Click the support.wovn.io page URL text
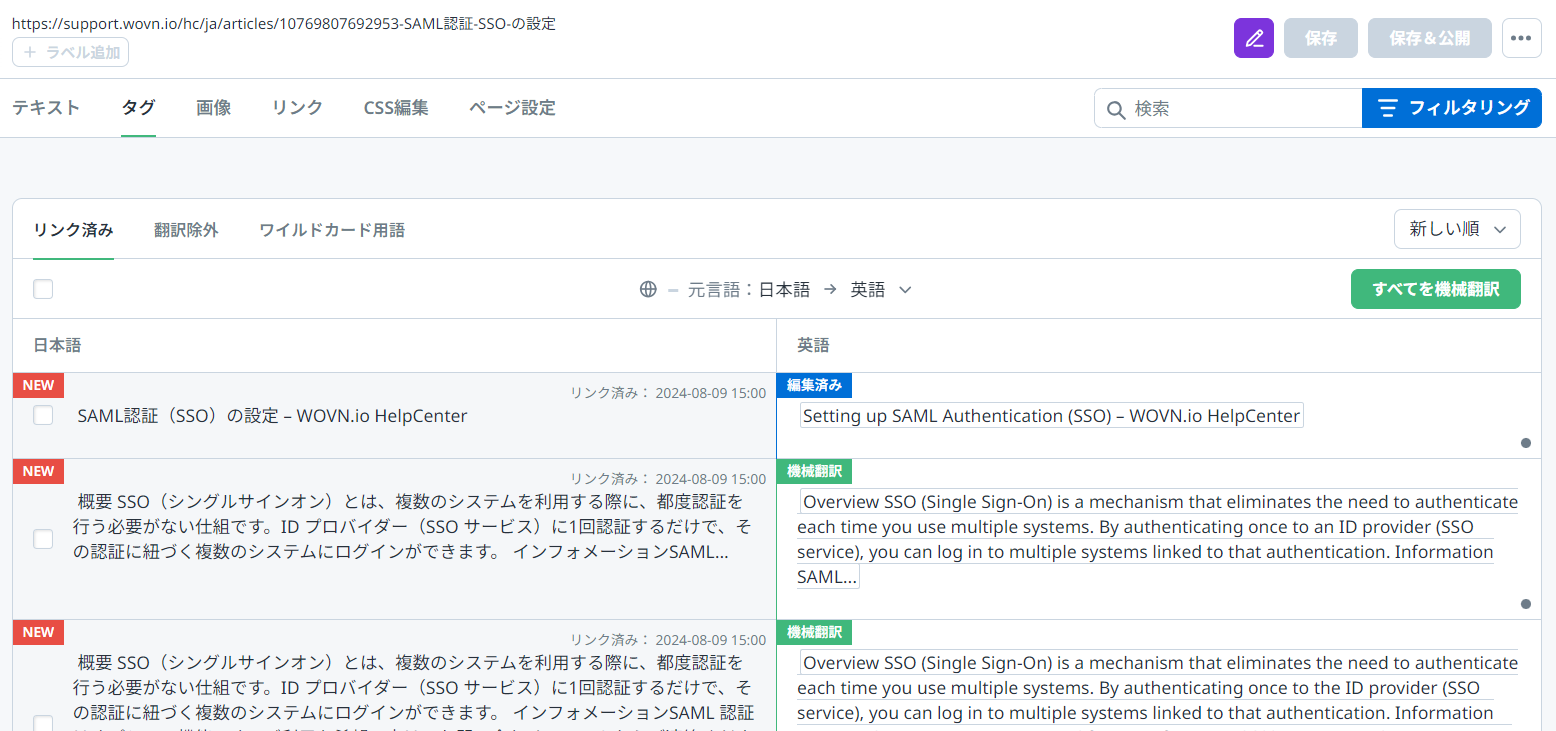The image size is (1556, 731). click(x=284, y=24)
